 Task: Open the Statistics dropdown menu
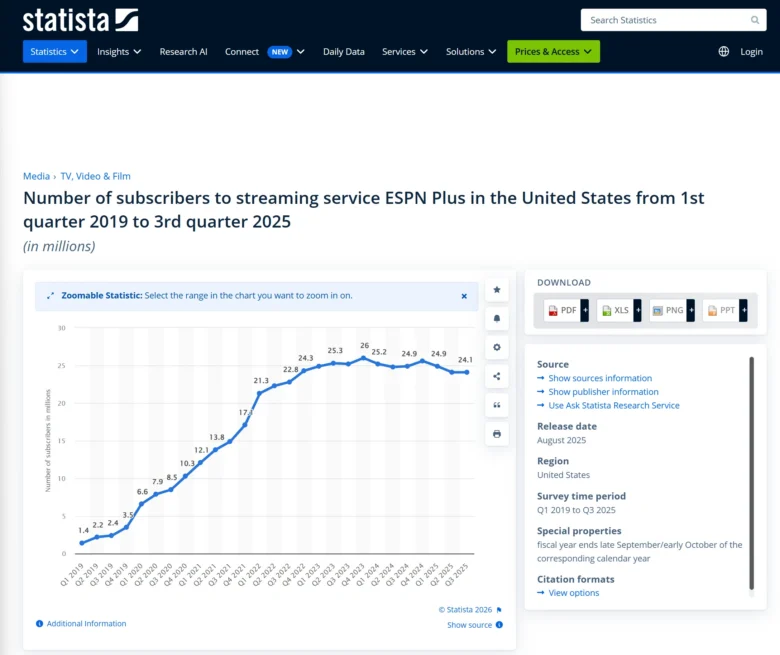click(55, 51)
